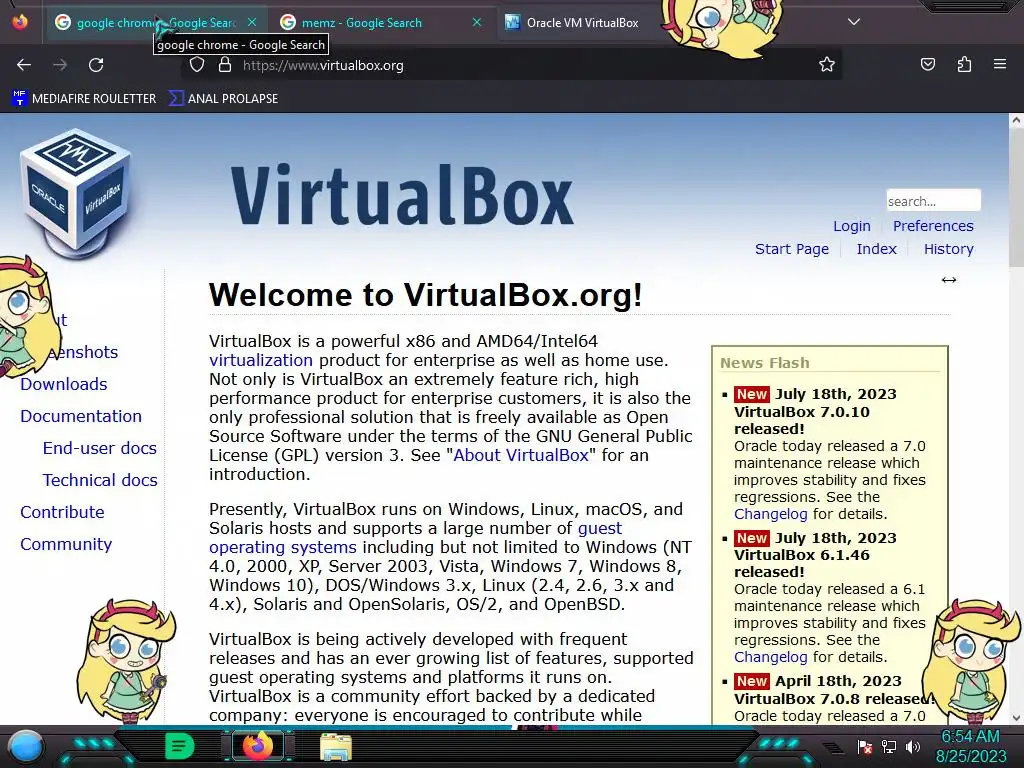Open the tracking protection shield icon
The width and height of the screenshot is (1024, 768).
[197, 65]
